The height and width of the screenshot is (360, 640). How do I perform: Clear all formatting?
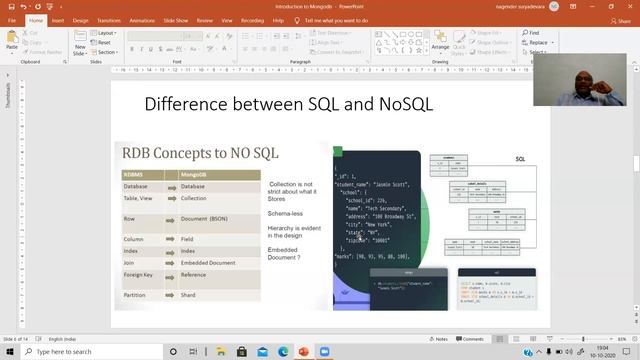click(229, 36)
